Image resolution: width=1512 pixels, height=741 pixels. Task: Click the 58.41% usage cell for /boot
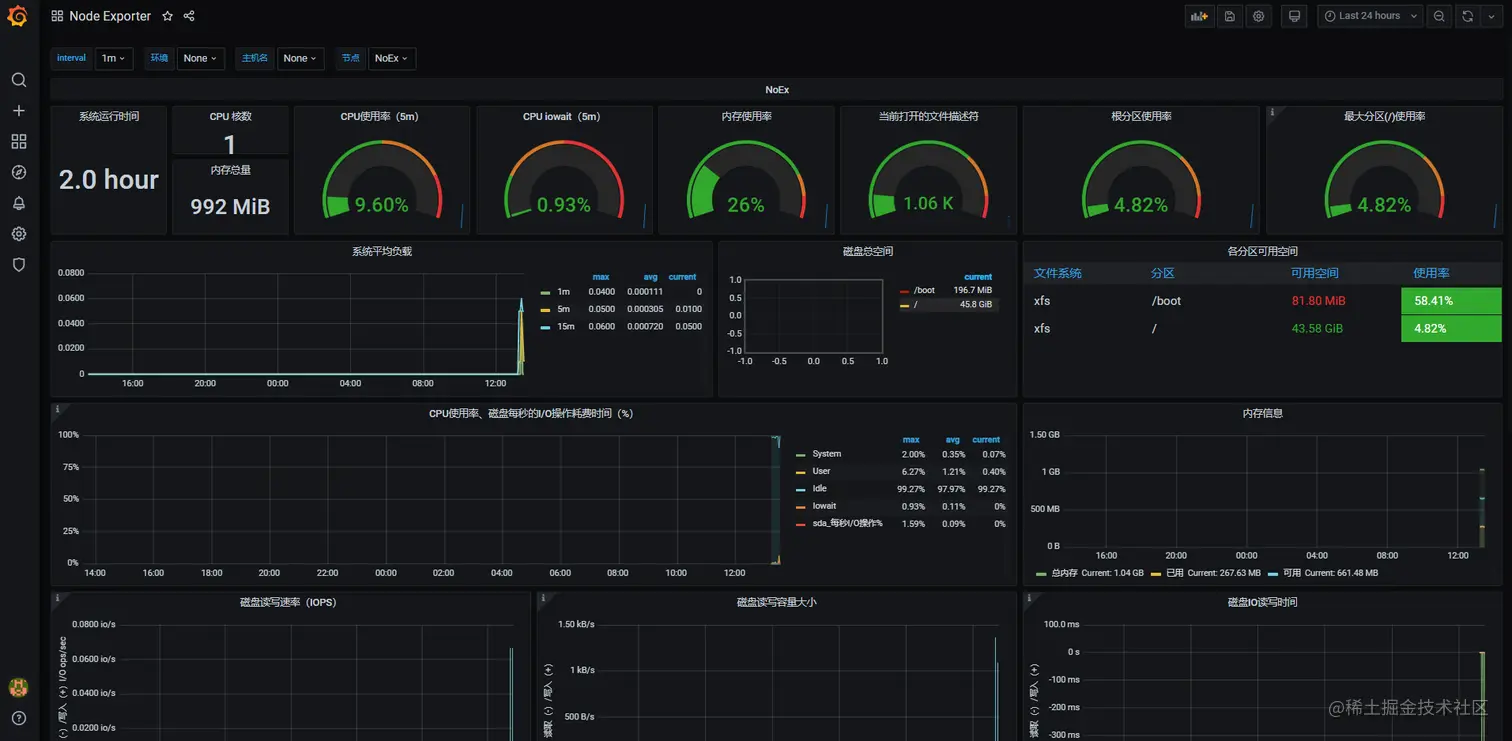pyautogui.click(x=1451, y=301)
